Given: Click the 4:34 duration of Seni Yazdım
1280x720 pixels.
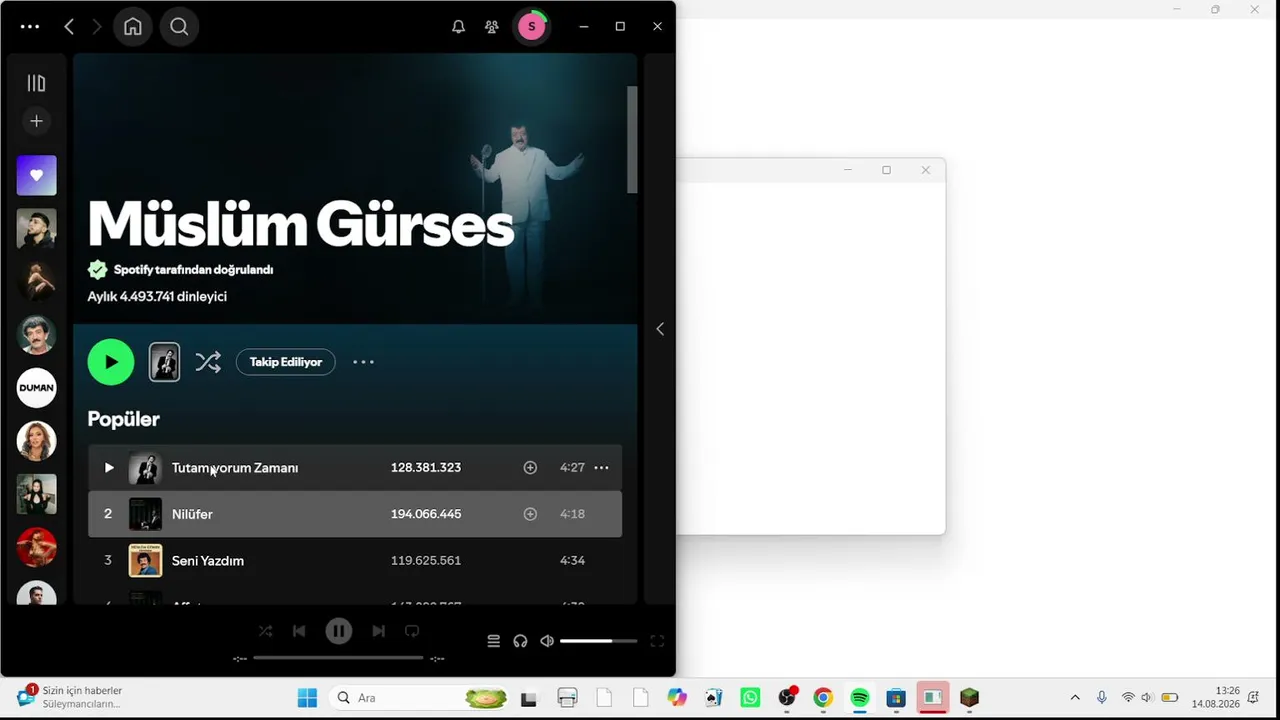Looking at the screenshot, I should (x=572, y=561).
